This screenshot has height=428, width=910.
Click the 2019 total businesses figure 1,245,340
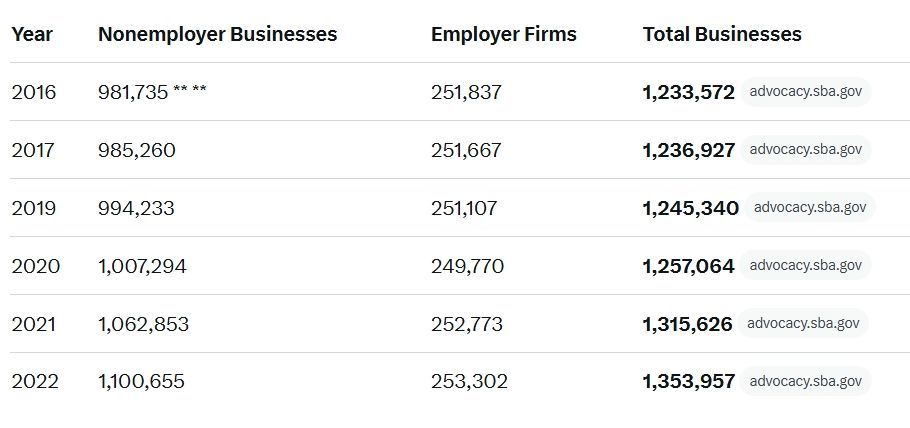click(690, 208)
